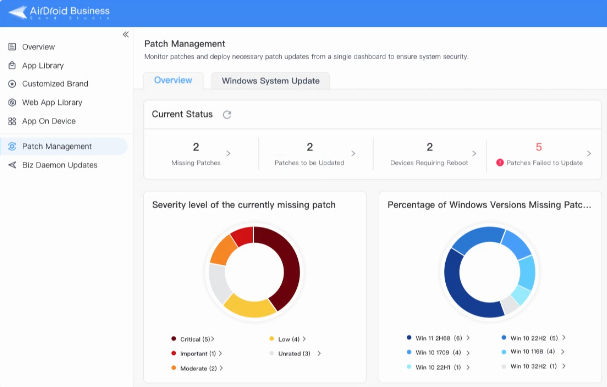Switch to the Windows System Update tab
The width and height of the screenshot is (607, 387).
(x=271, y=81)
